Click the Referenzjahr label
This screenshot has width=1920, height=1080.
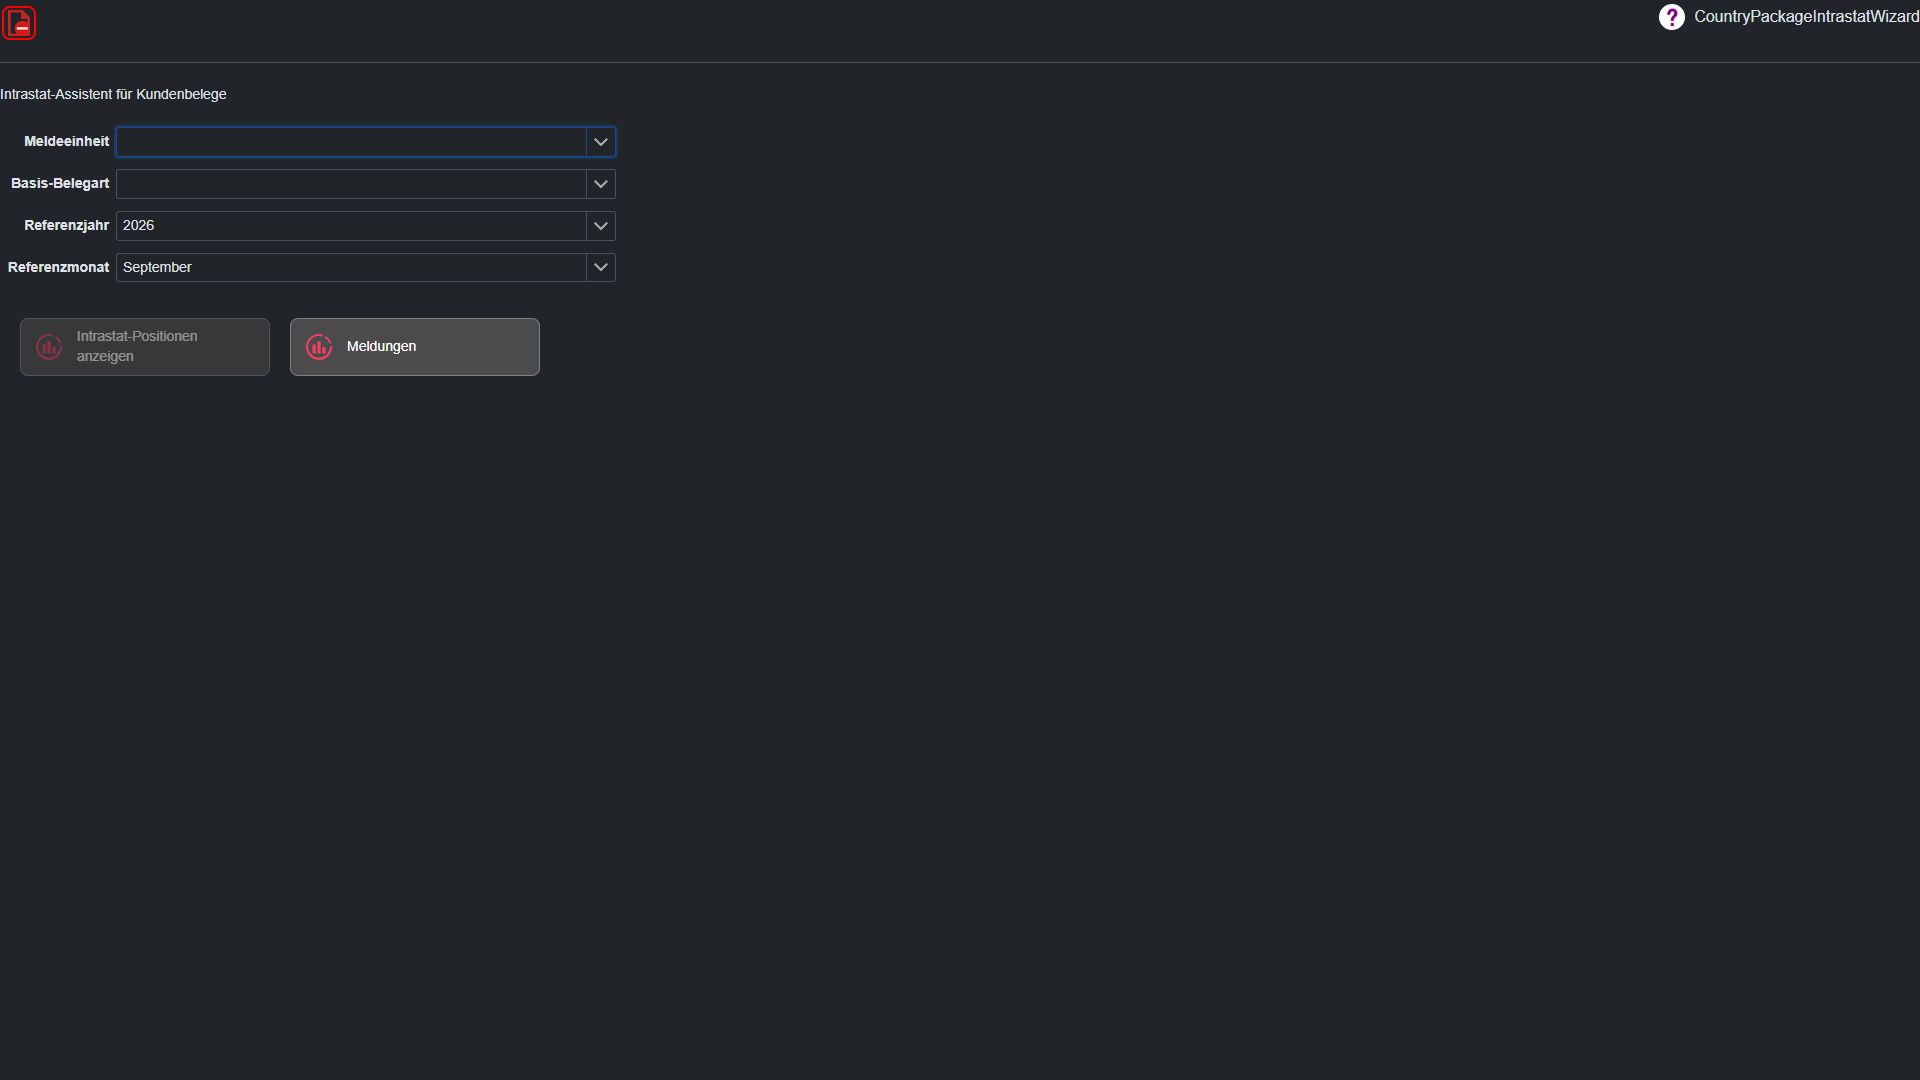point(66,225)
